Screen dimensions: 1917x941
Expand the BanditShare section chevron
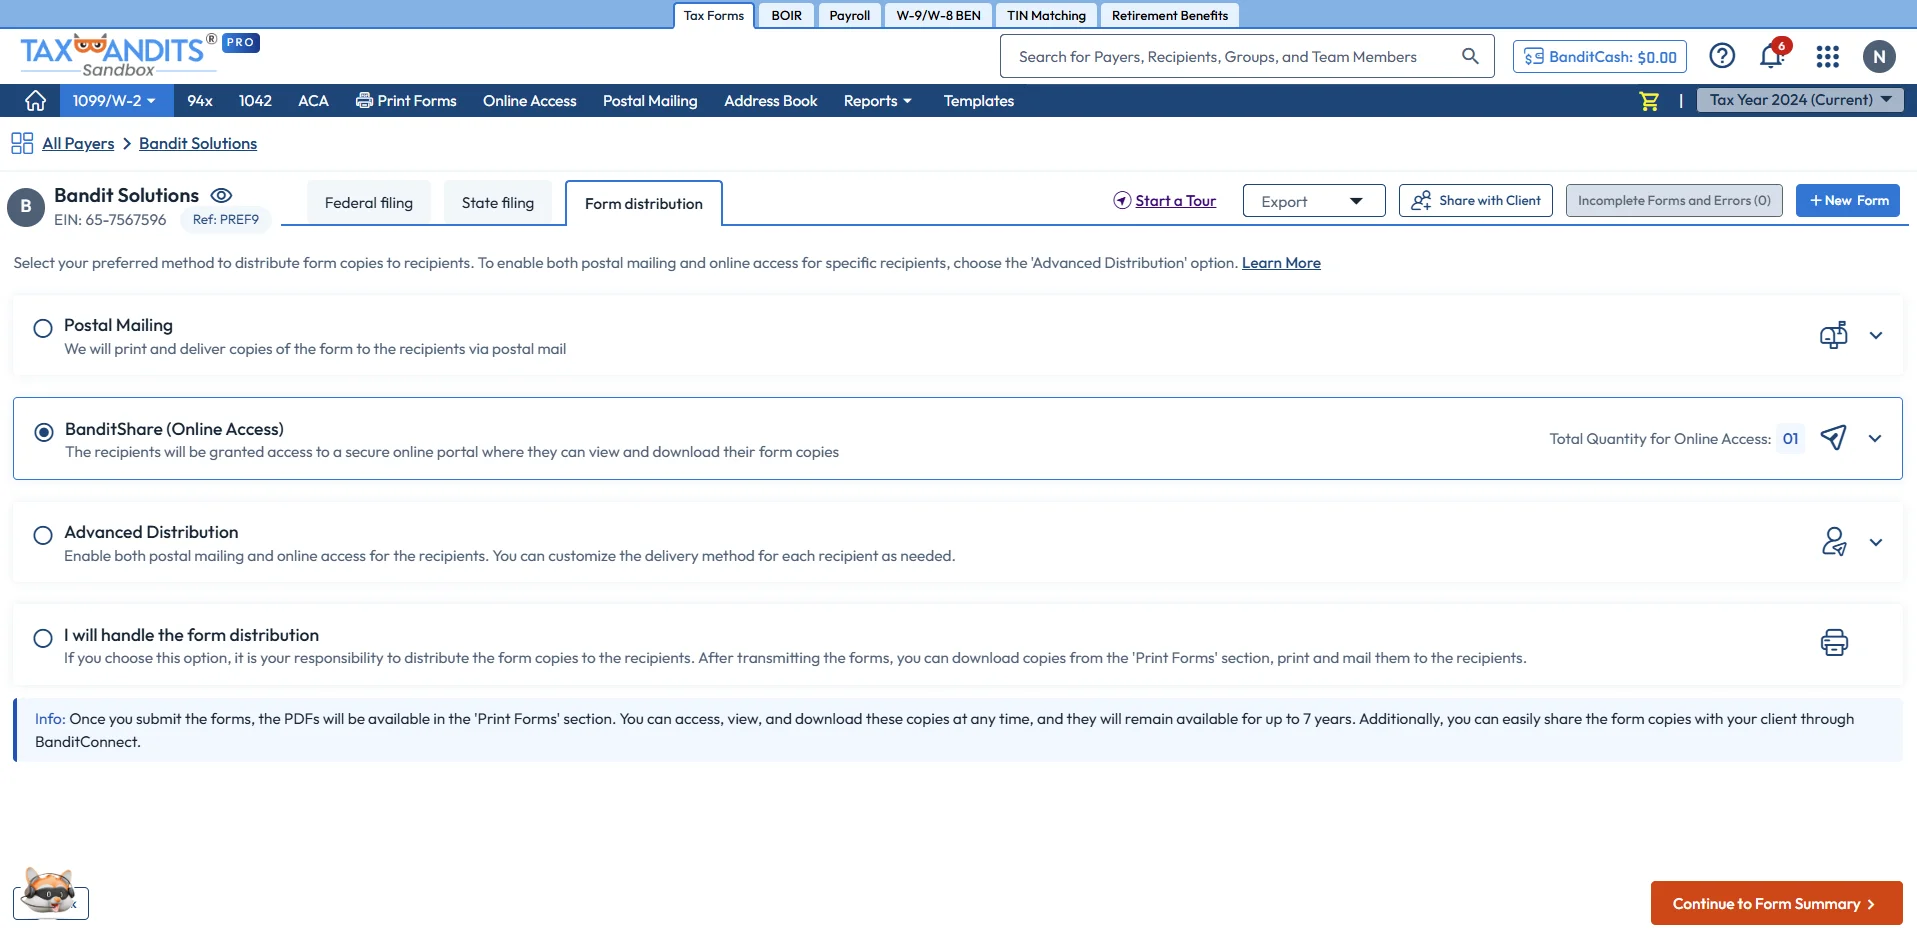(x=1875, y=438)
